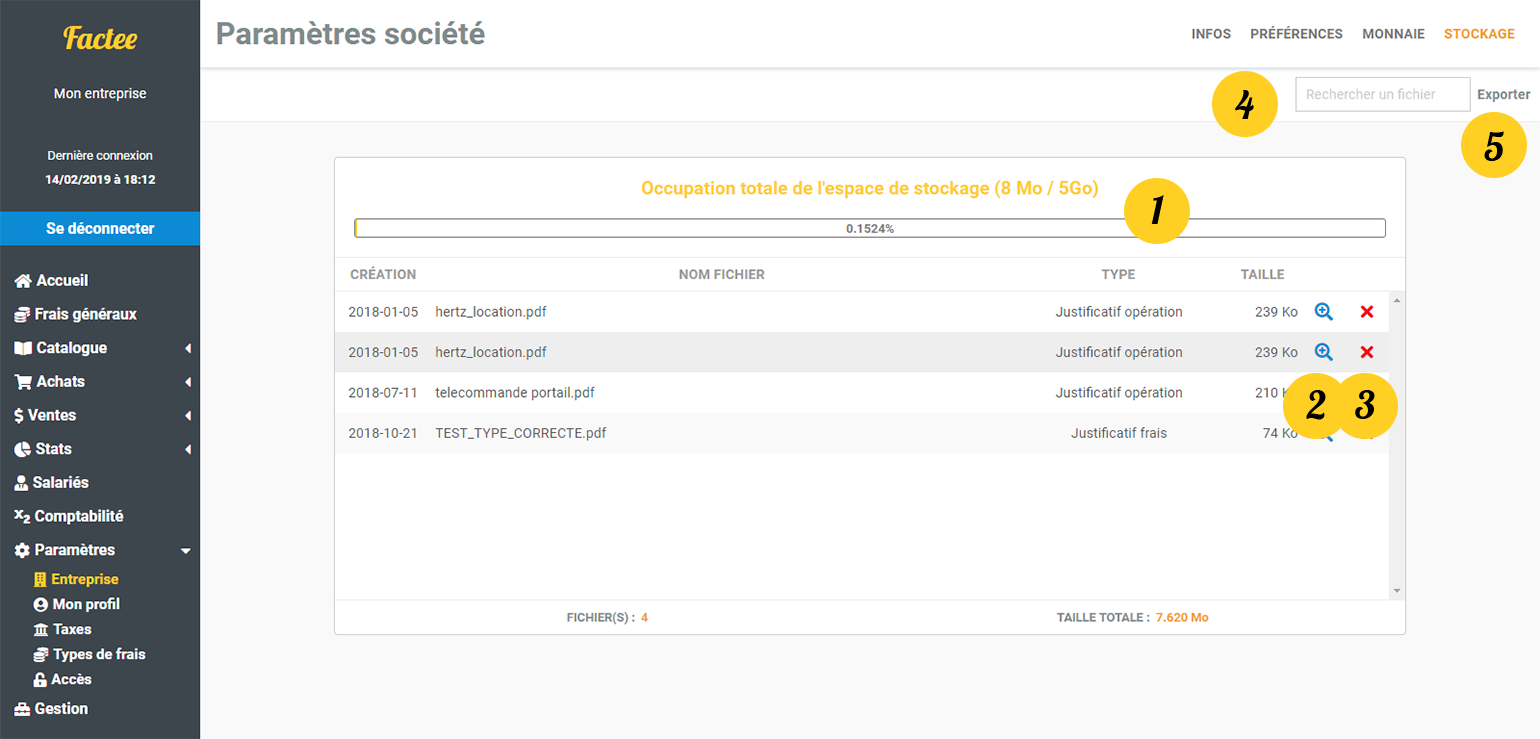This screenshot has height=739, width=1540.
Task: Click the Se déconnecter button
Action: pos(100,228)
